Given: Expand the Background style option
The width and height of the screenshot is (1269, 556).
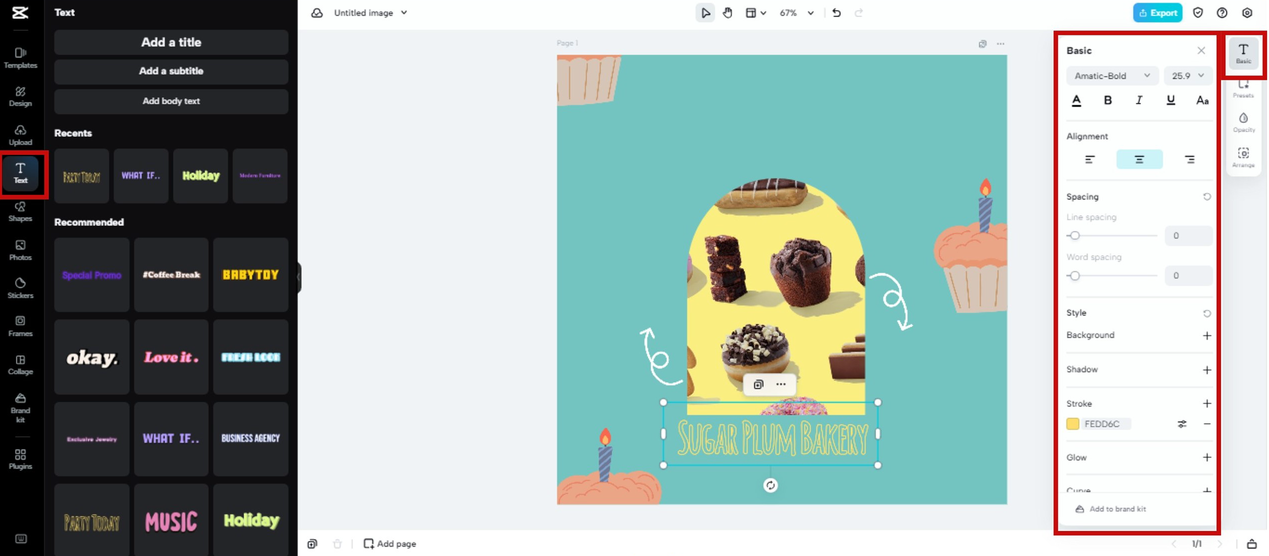Looking at the screenshot, I should 1207,336.
